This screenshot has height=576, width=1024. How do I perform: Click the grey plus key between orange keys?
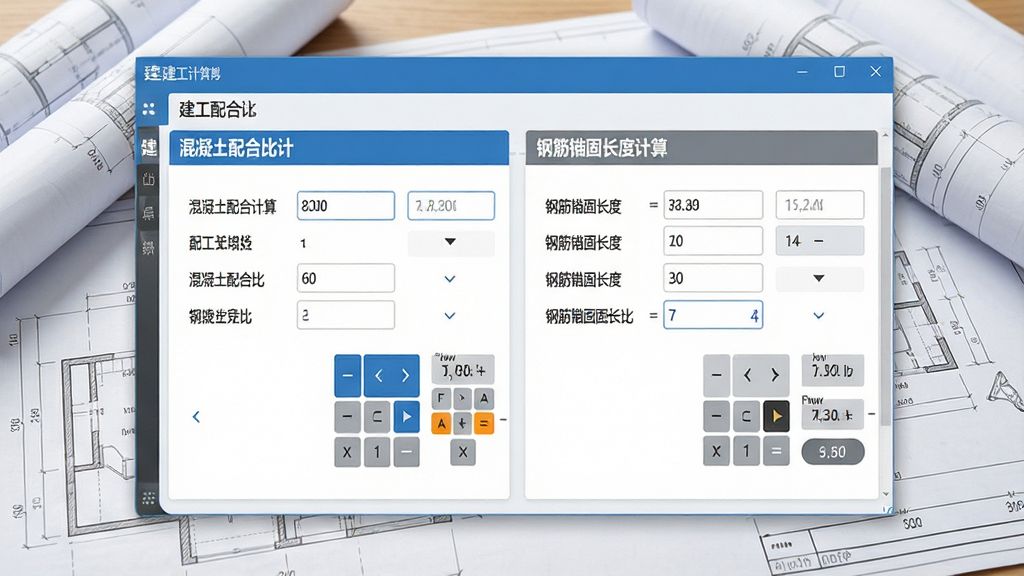pyautogui.click(x=462, y=424)
